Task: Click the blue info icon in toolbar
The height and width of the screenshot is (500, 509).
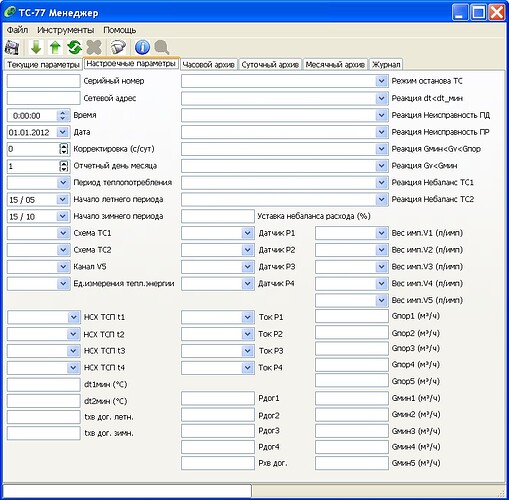Action: click(142, 47)
